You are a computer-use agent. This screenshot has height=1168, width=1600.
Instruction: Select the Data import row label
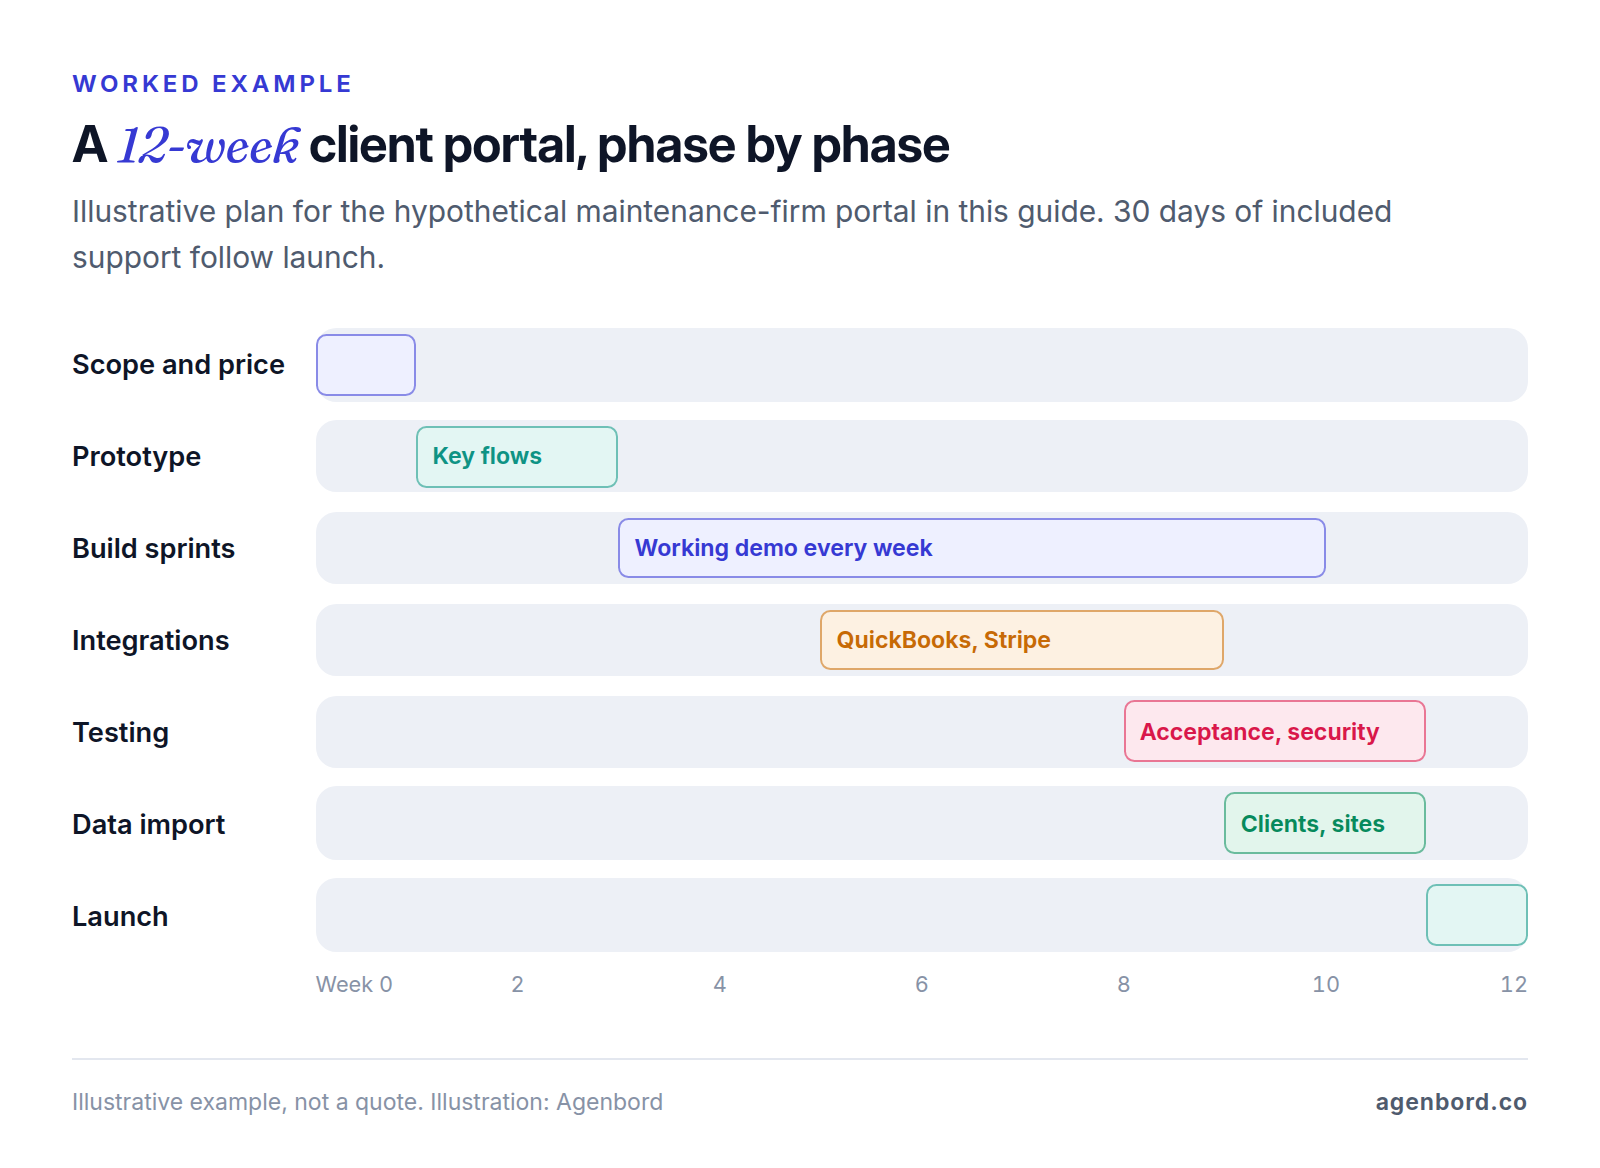pyautogui.click(x=148, y=825)
